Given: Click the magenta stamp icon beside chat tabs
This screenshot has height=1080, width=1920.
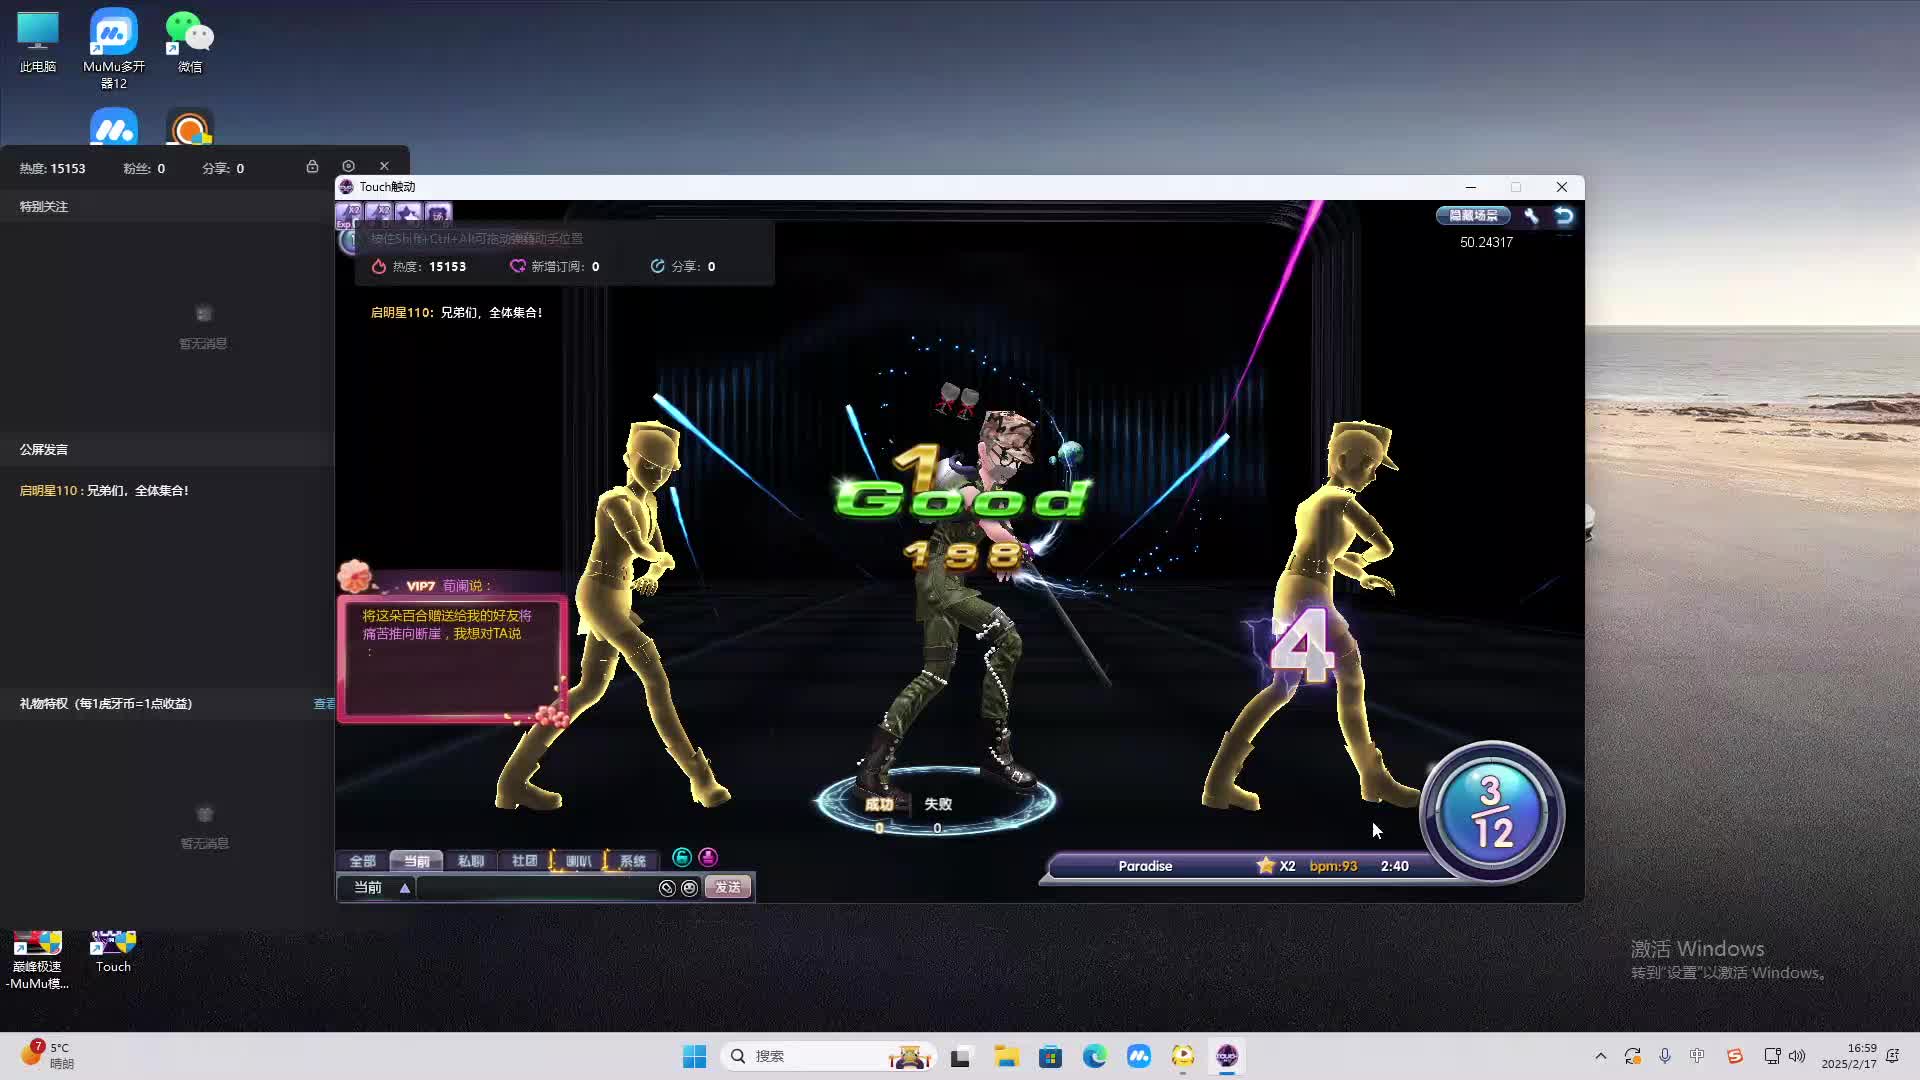Looking at the screenshot, I should [708, 857].
